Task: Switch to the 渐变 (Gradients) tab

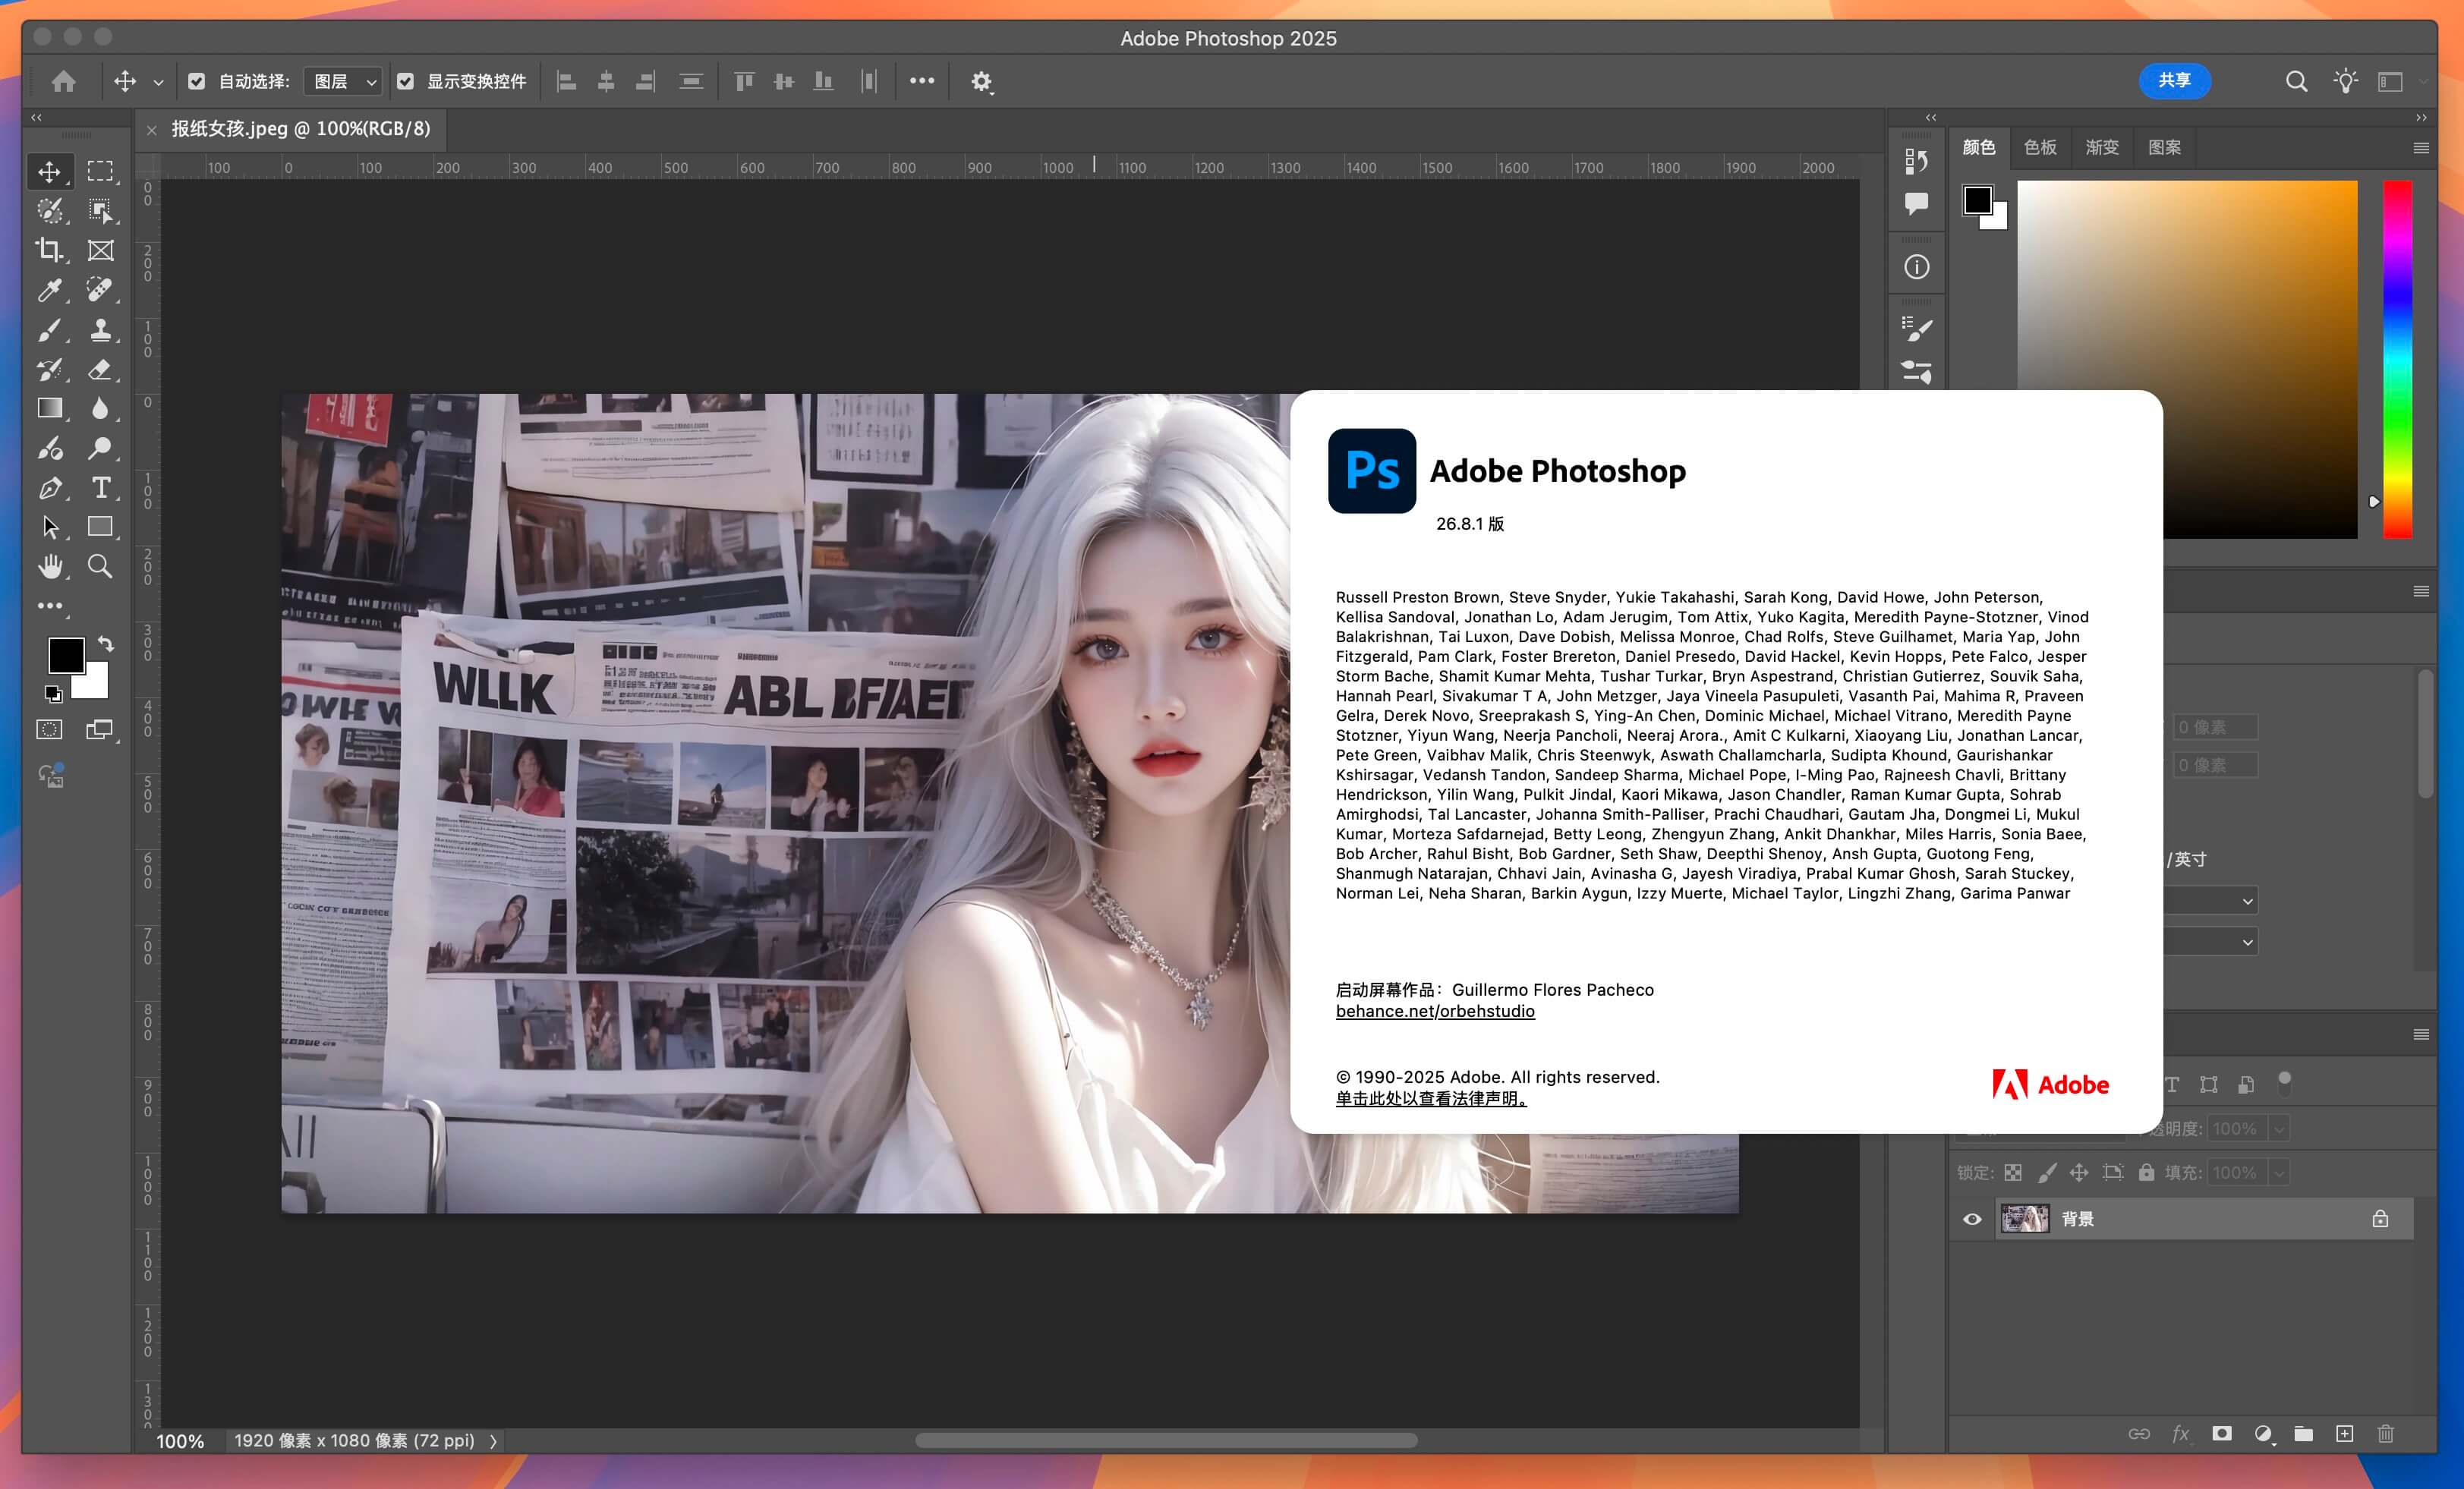Action: (2102, 147)
